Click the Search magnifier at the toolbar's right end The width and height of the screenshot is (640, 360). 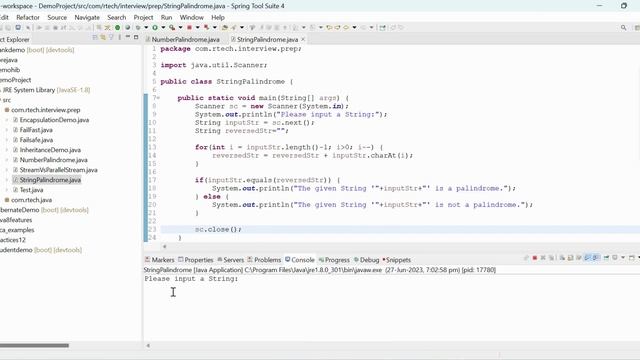[x=623, y=28]
